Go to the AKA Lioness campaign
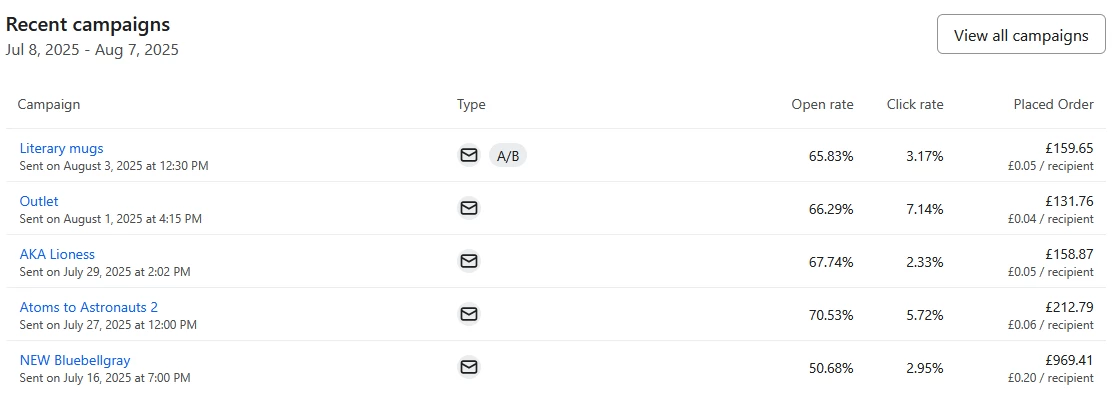The image size is (1119, 413). coord(57,254)
